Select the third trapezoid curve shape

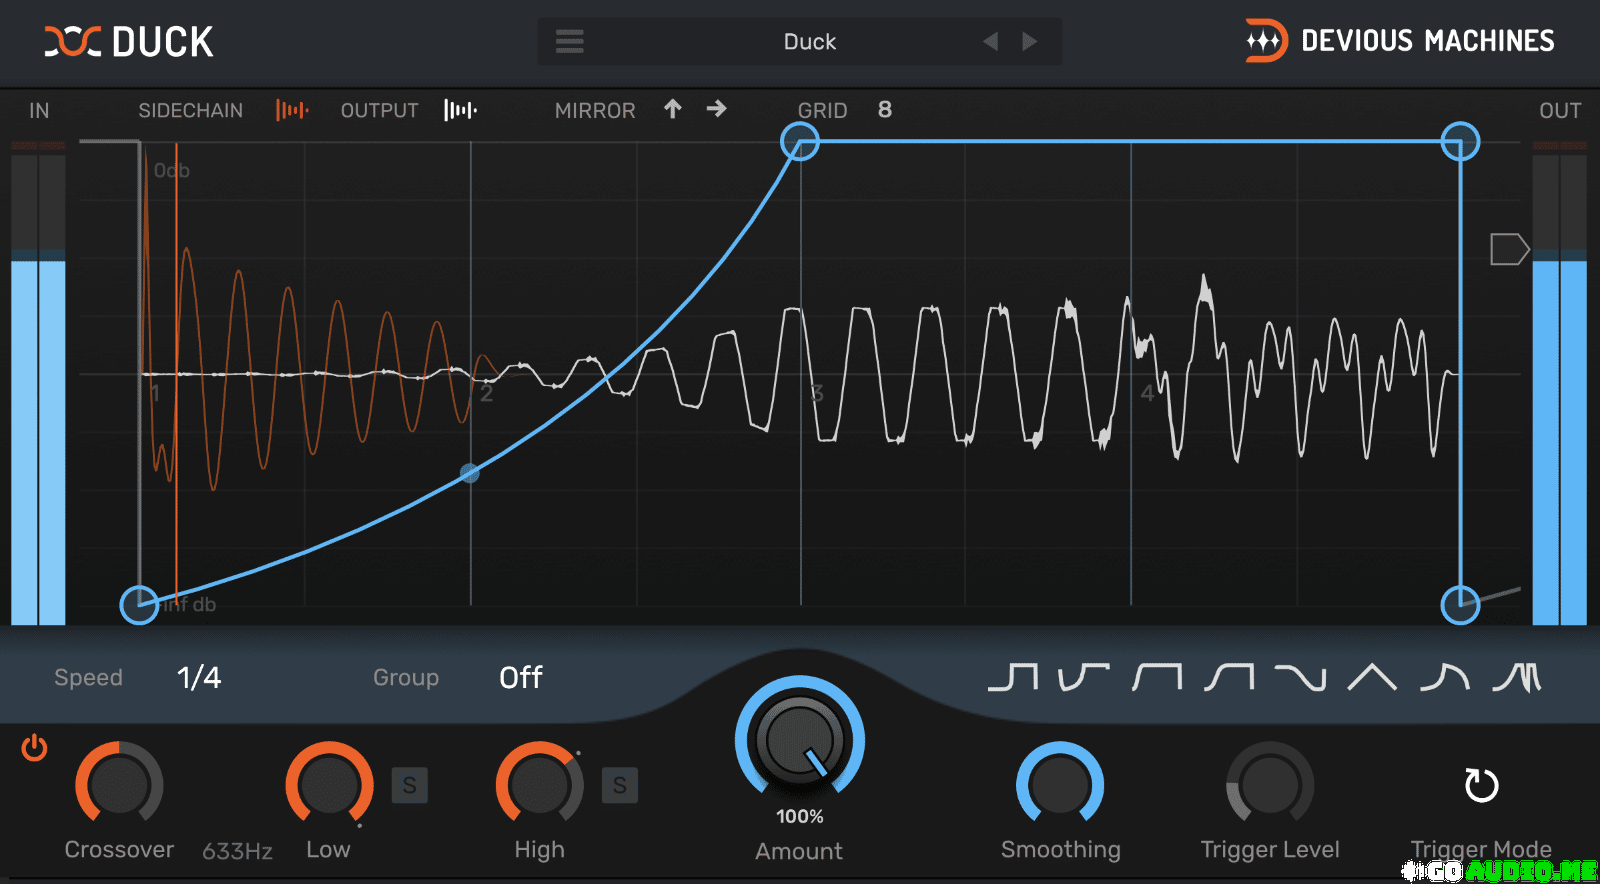(1157, 677)
